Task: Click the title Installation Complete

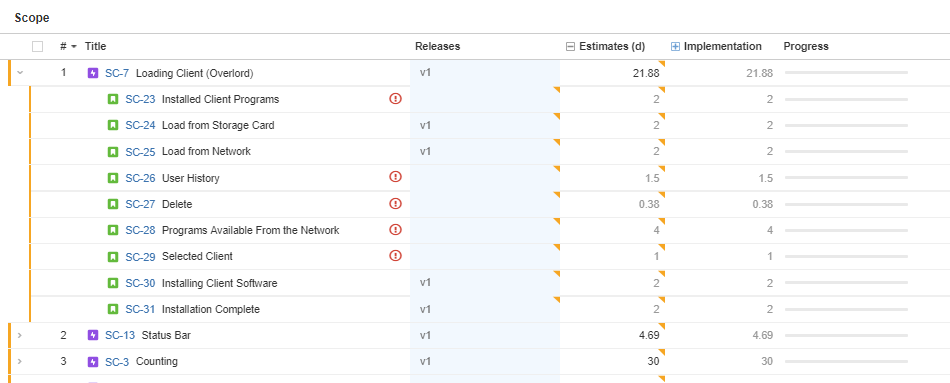Action: (211, 309)
